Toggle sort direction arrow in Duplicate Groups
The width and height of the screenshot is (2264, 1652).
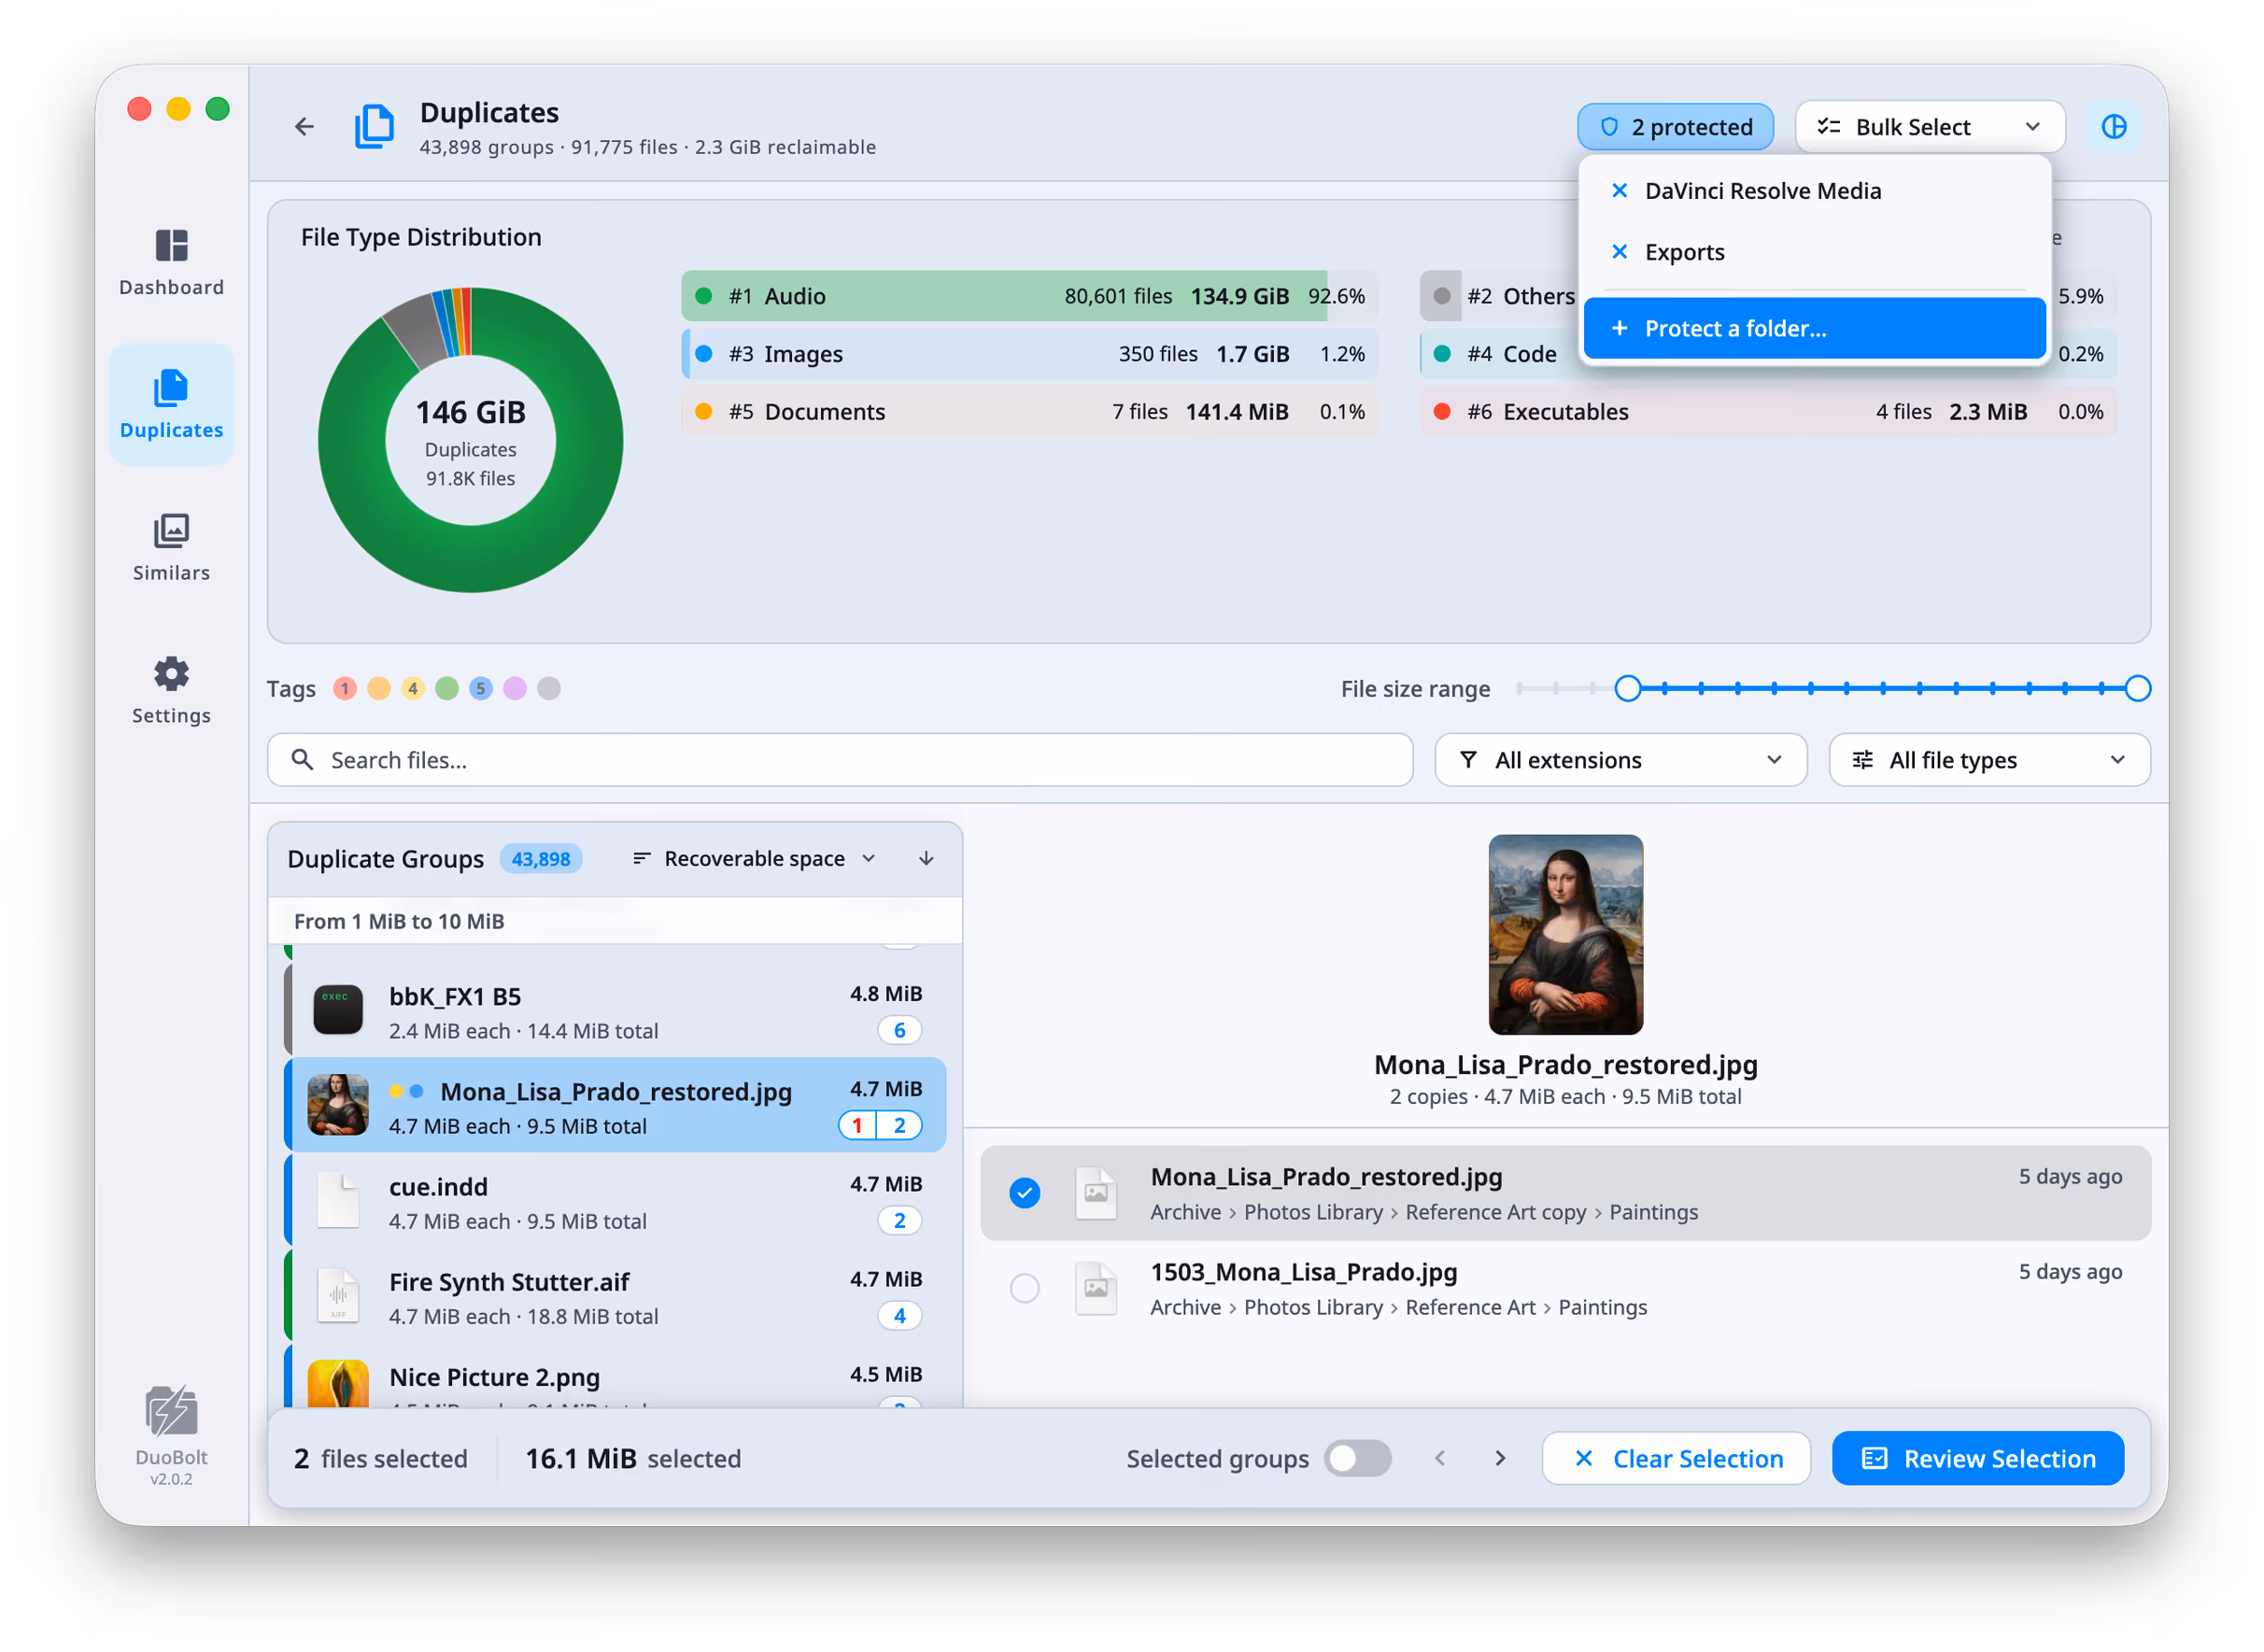tap(927, 859)
